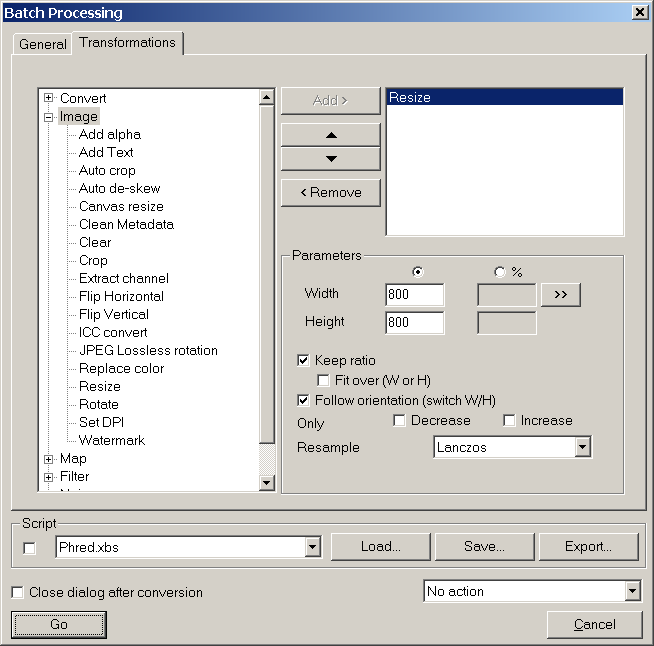Screen dimensions: 654x646
Task: Click the >> button next to Width
Action: pos(560,295)
